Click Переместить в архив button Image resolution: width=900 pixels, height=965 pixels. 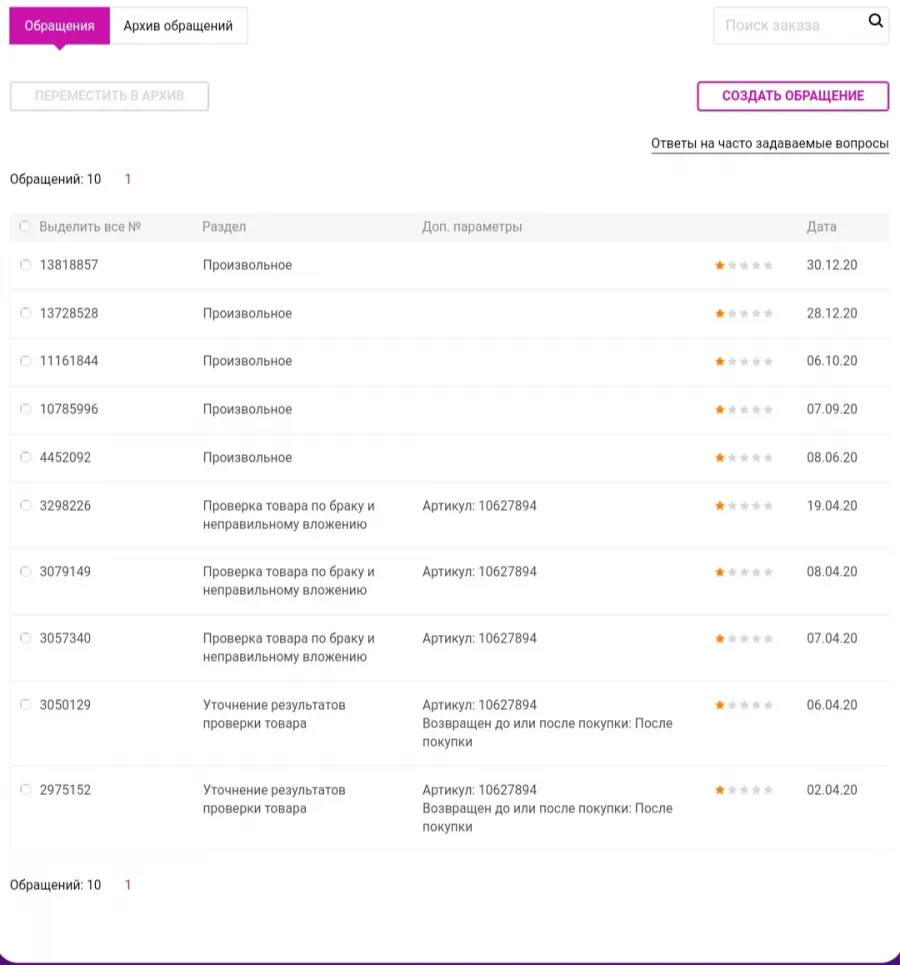coord(109,96)
